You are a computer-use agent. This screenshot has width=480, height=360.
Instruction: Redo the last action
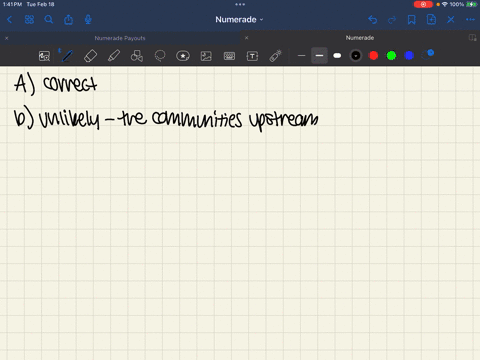click(x=392, y=20)
